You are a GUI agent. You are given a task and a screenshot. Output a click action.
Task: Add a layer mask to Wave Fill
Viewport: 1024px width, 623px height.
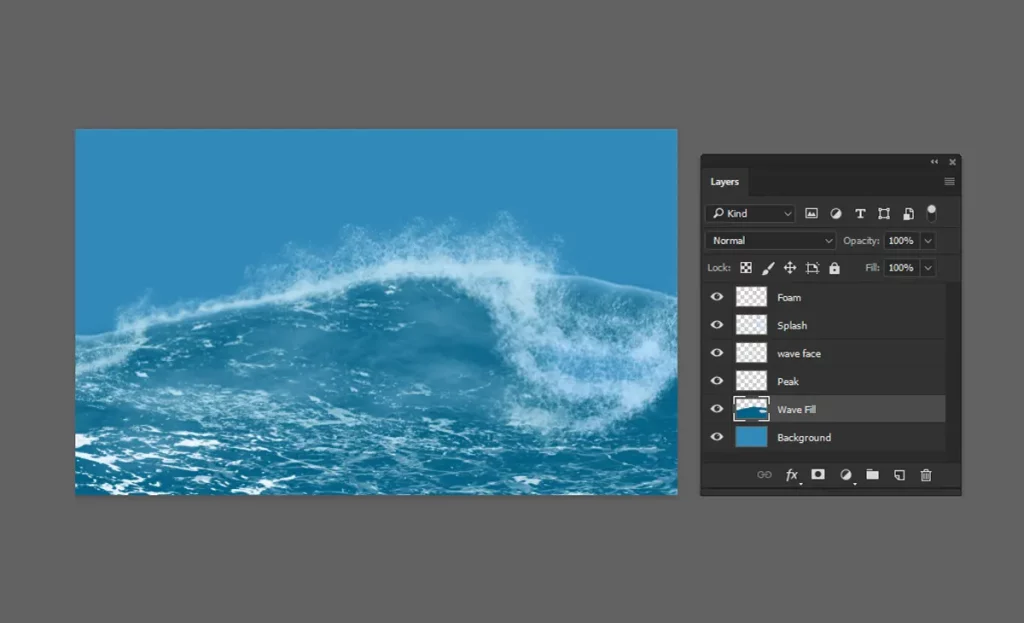tap(818, 474)
